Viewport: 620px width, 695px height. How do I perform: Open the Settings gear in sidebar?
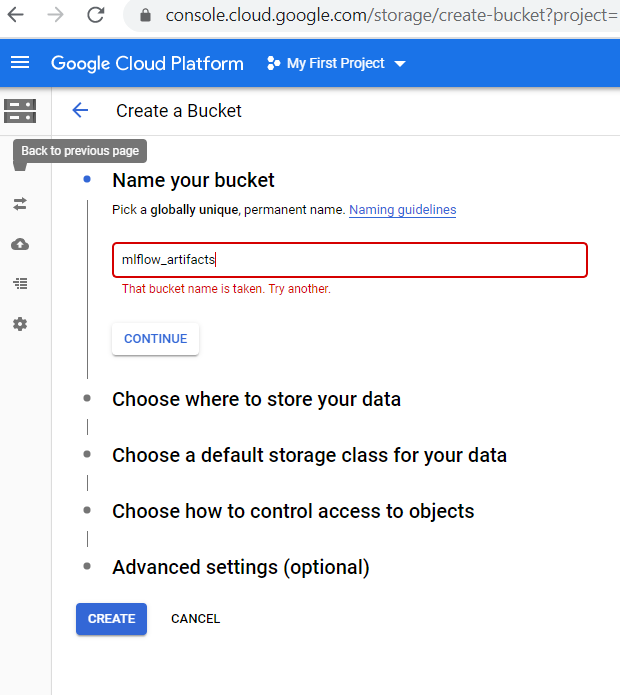tap(20, 324)
